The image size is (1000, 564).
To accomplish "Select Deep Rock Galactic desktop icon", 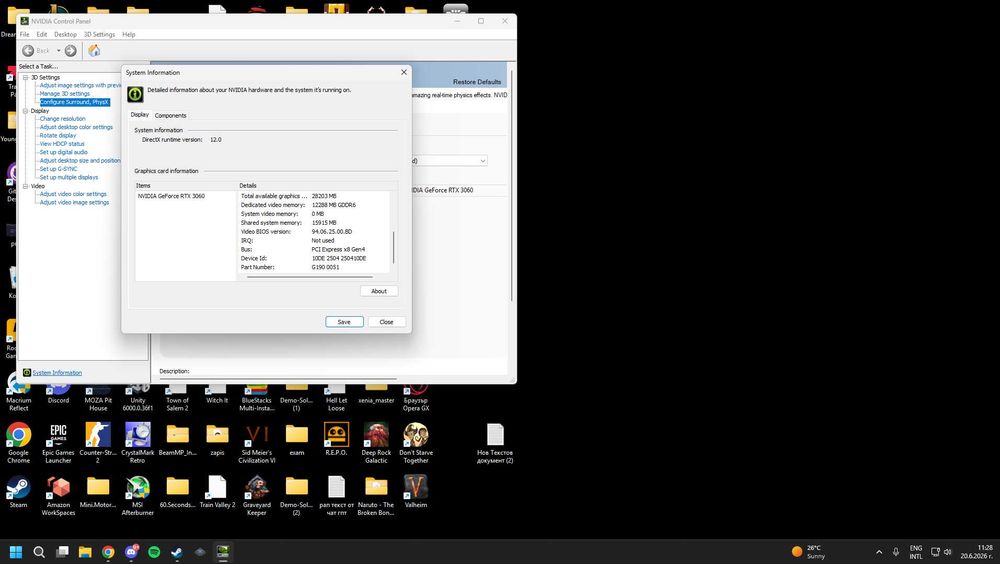I will click(x=376, y=442).
